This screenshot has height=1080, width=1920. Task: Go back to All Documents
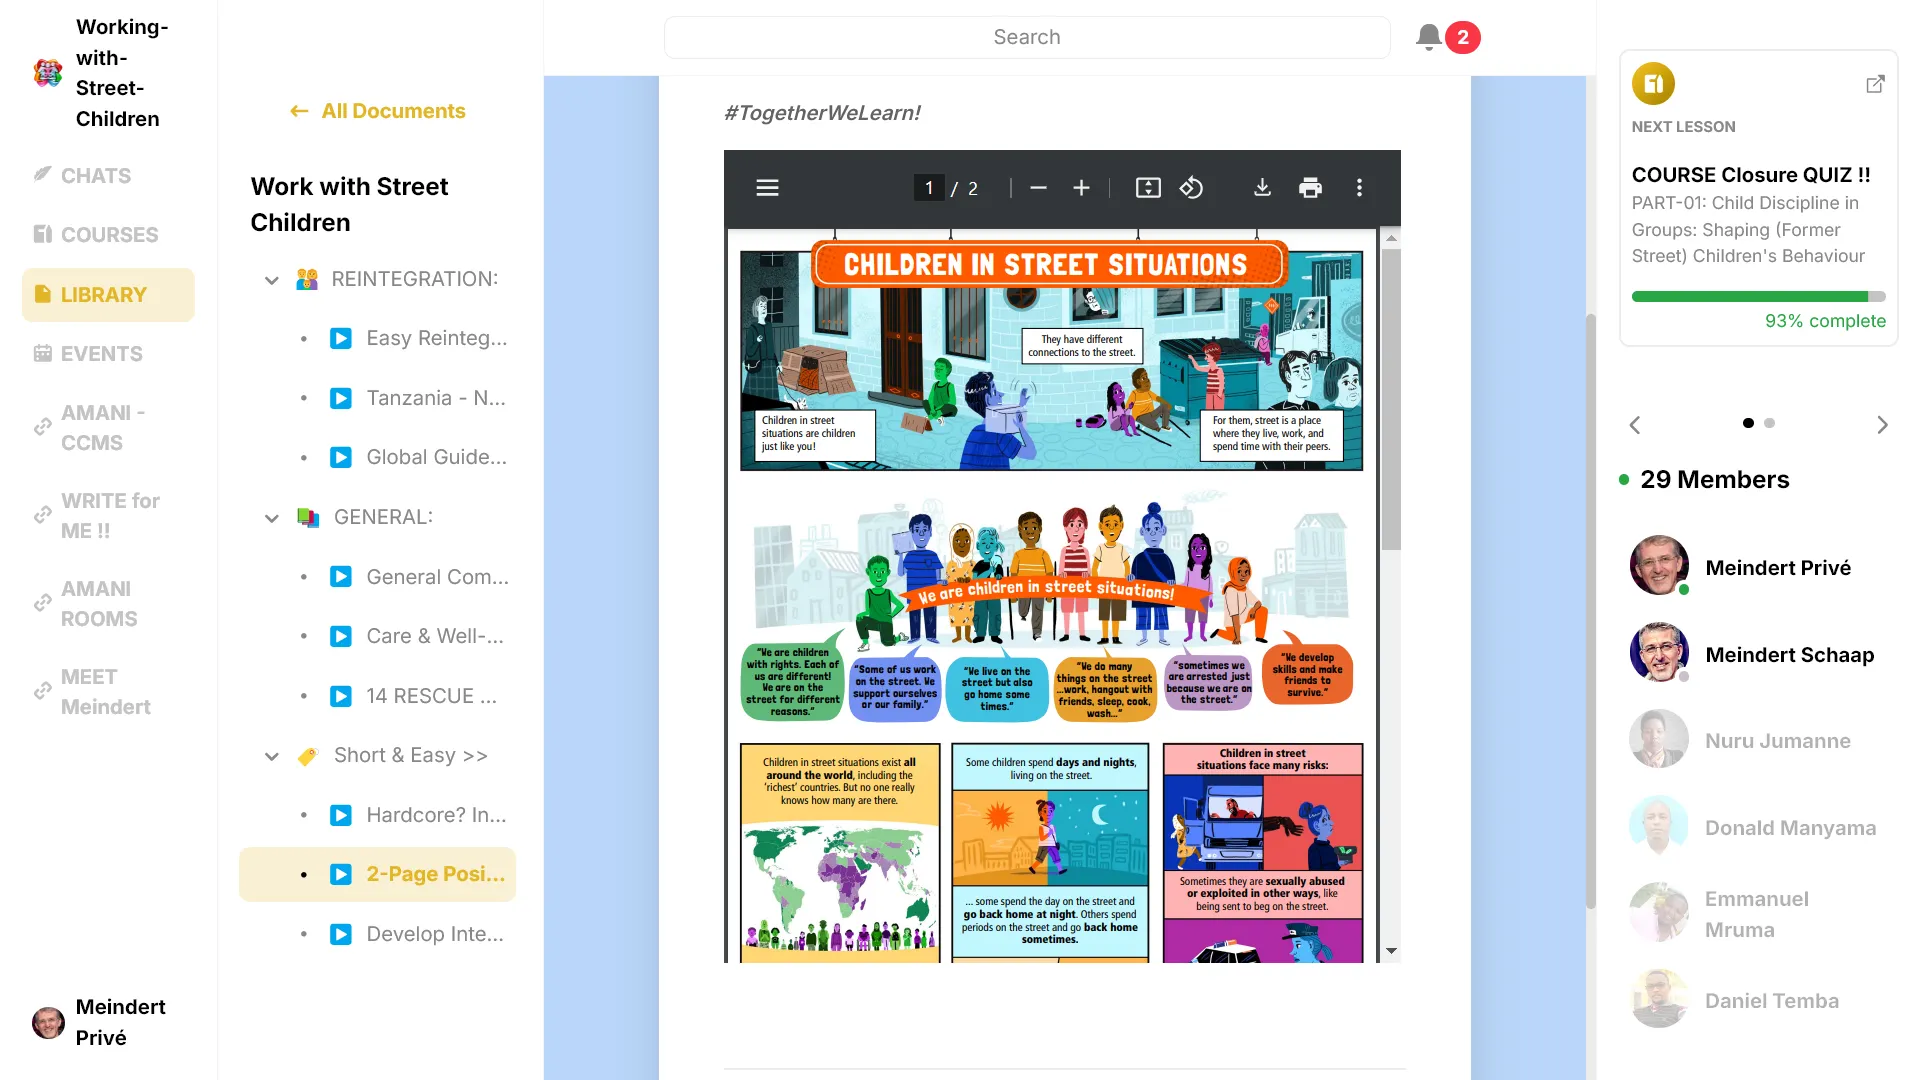click(x=378, y=111)
